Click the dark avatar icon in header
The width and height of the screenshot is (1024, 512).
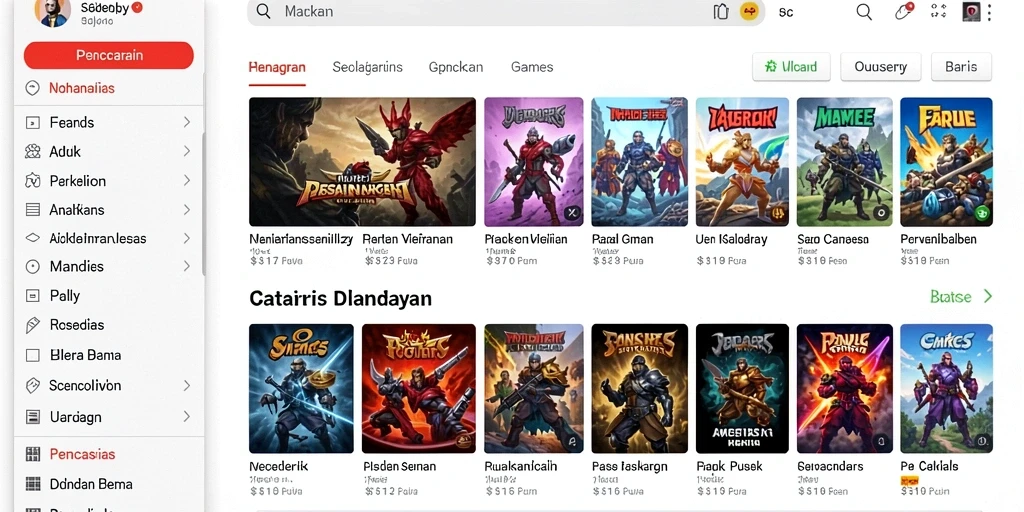pyautogui.click(x=971, y=12)
